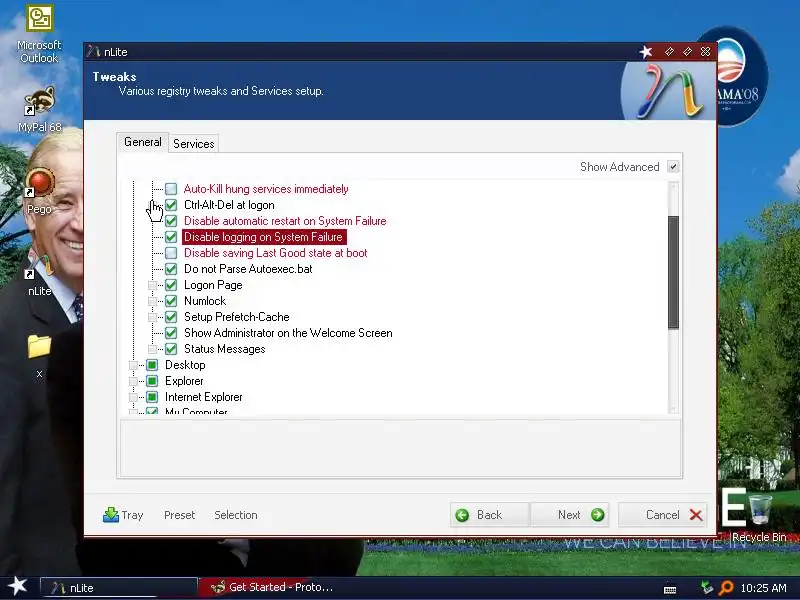Switch to the General tab
The height and width of the screenshot is (600, 800).
143,142
